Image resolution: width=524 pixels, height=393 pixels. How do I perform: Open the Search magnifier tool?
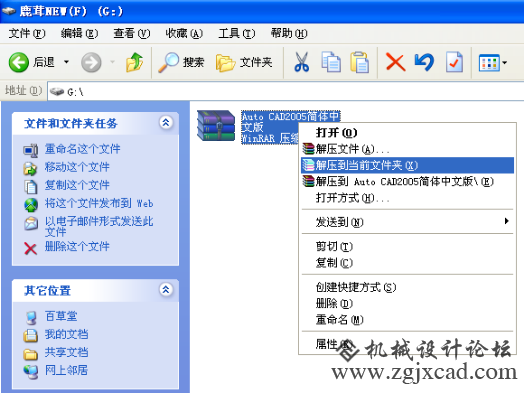point(181,62)
